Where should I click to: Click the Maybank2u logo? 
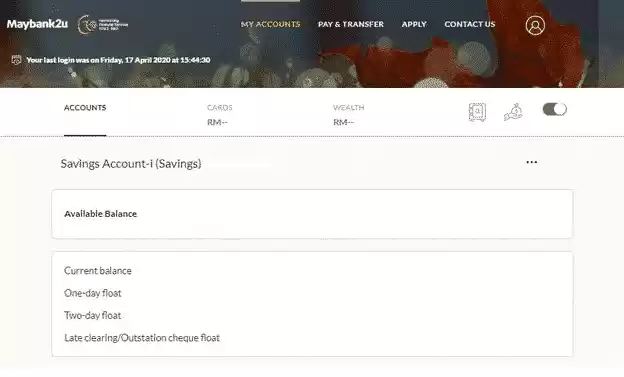37,24
